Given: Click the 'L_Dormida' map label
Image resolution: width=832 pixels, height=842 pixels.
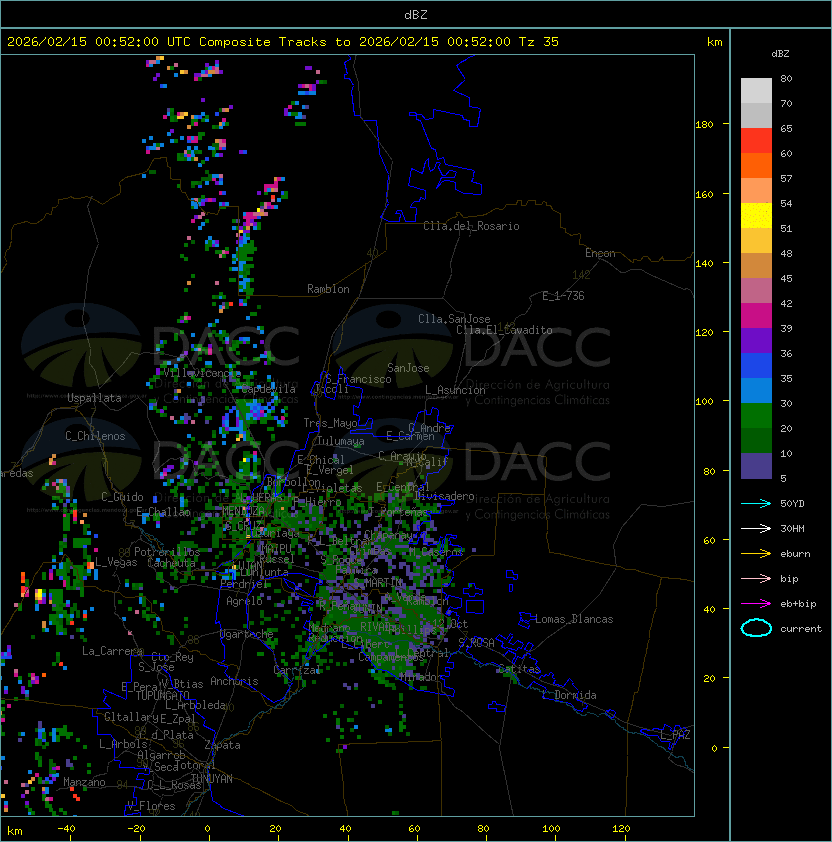Looking at the screenshot, I should tap(569, 695).
